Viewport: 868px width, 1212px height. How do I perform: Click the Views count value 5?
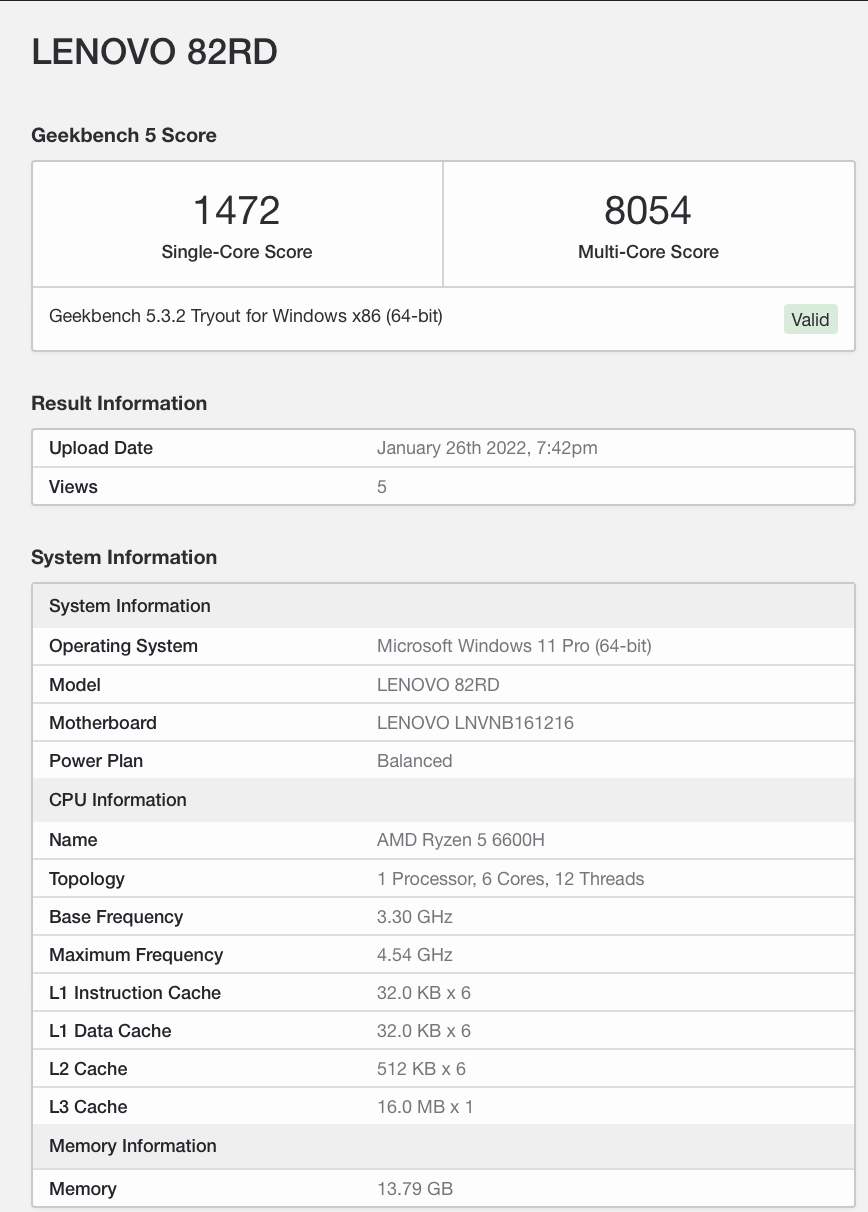[x=381, y=486]
